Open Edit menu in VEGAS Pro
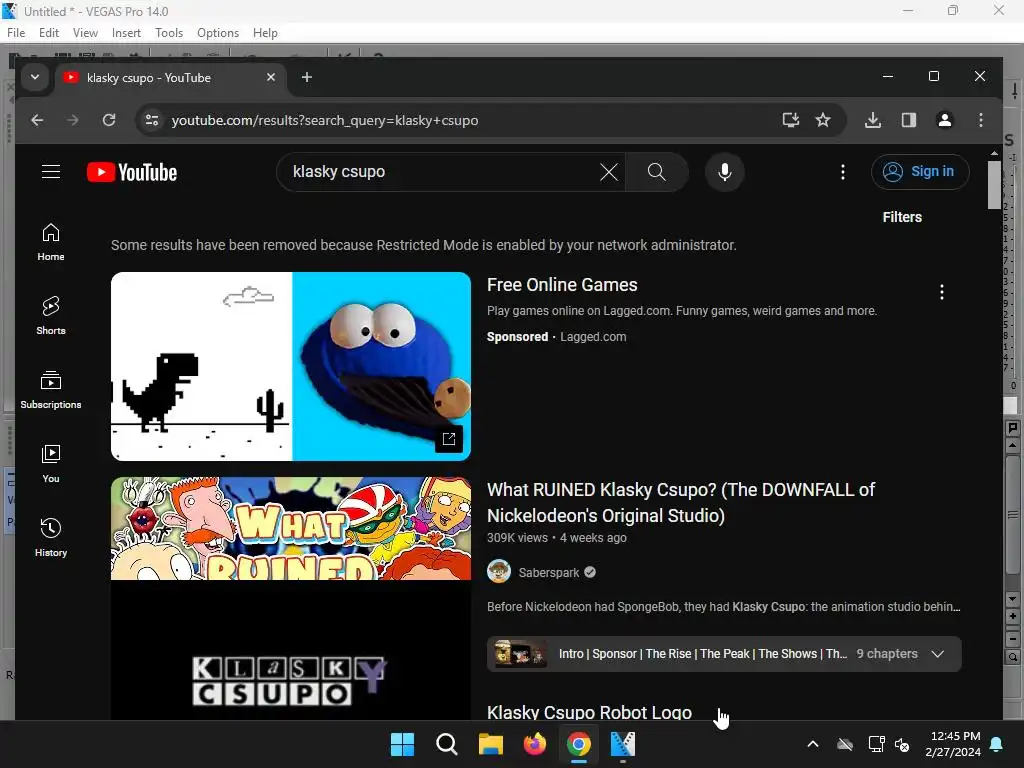The height and width of the screenshot is (768, 1024). click(49, 33)
